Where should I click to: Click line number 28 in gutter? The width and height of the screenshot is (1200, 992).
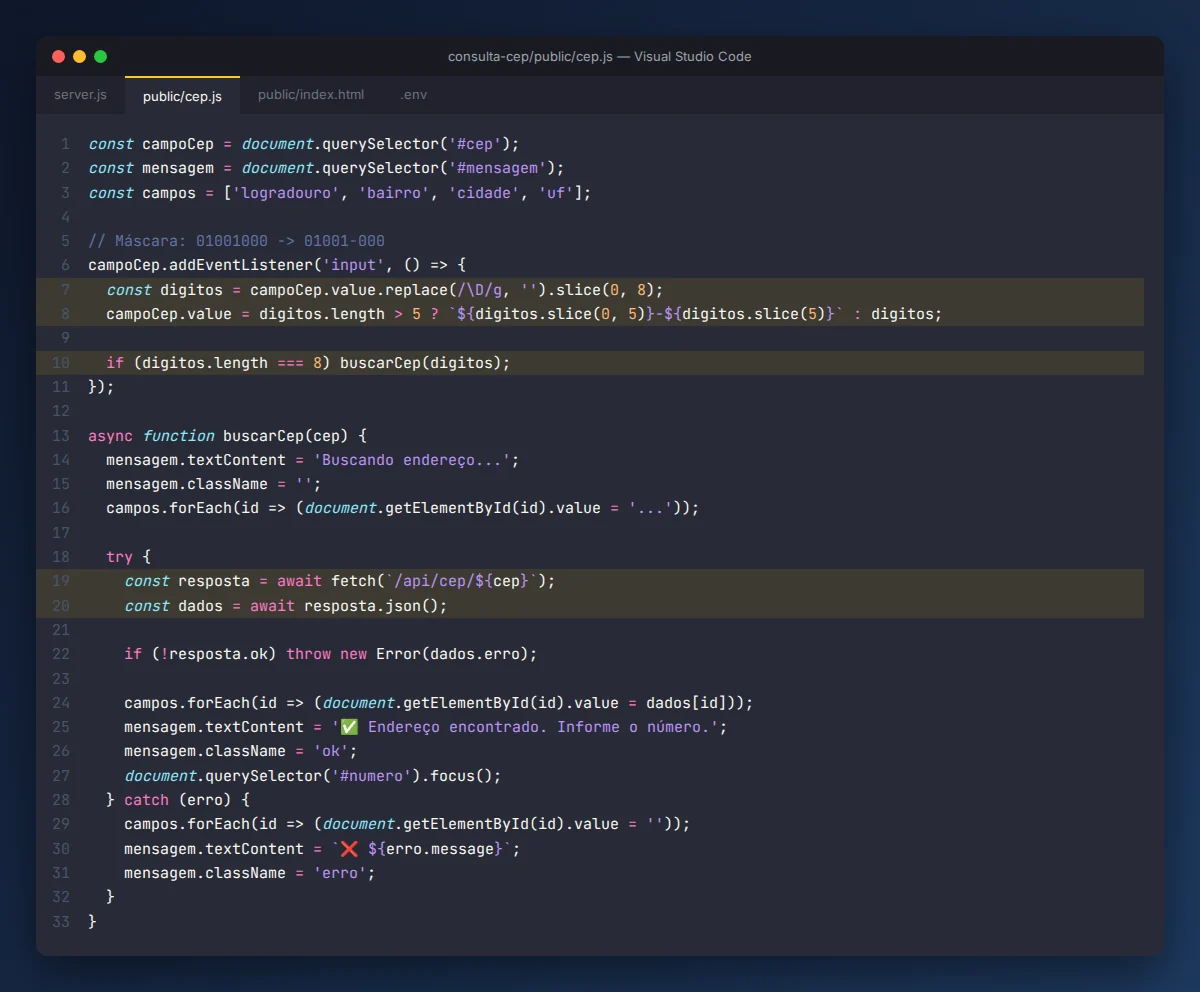coord(61,801)
